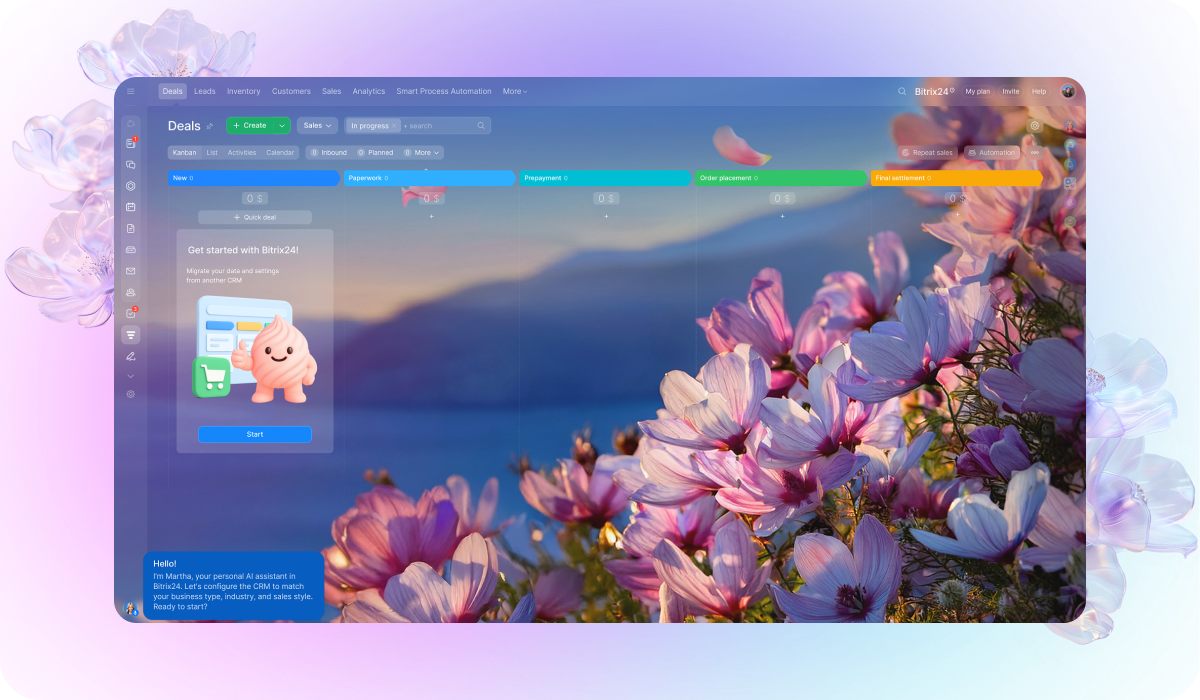
Task: Open the settings gear below the profile avatar
Action: pyautogui.click(x=1035, y=126)
